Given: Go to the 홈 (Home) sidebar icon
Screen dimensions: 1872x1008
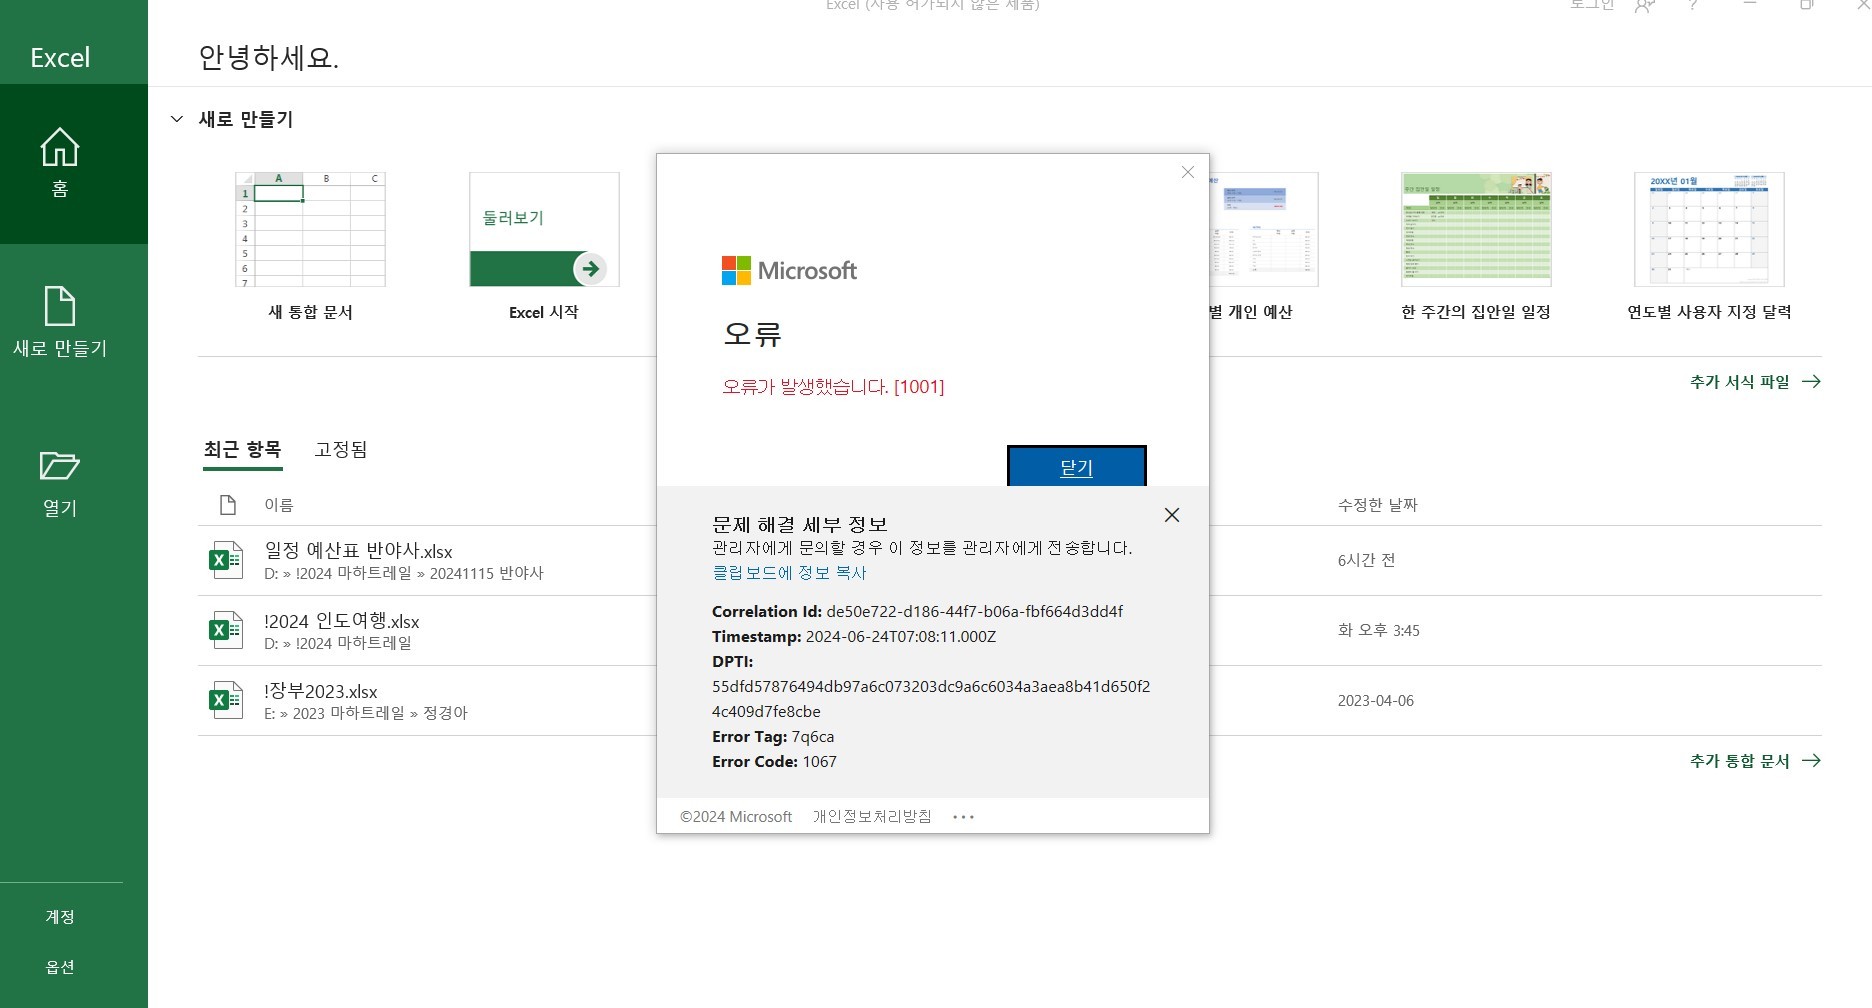Looking at the screenshot, I should tap(60, 163).
